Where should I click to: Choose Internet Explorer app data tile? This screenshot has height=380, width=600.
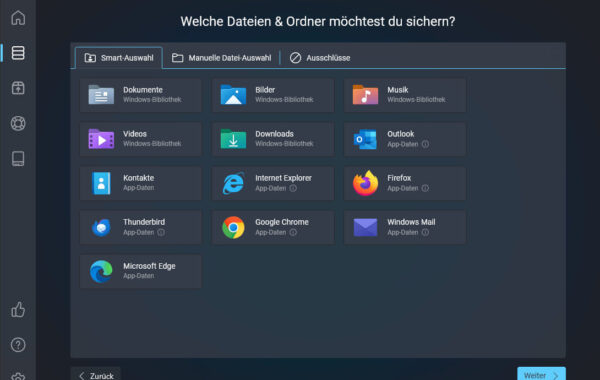coord(273,183)
